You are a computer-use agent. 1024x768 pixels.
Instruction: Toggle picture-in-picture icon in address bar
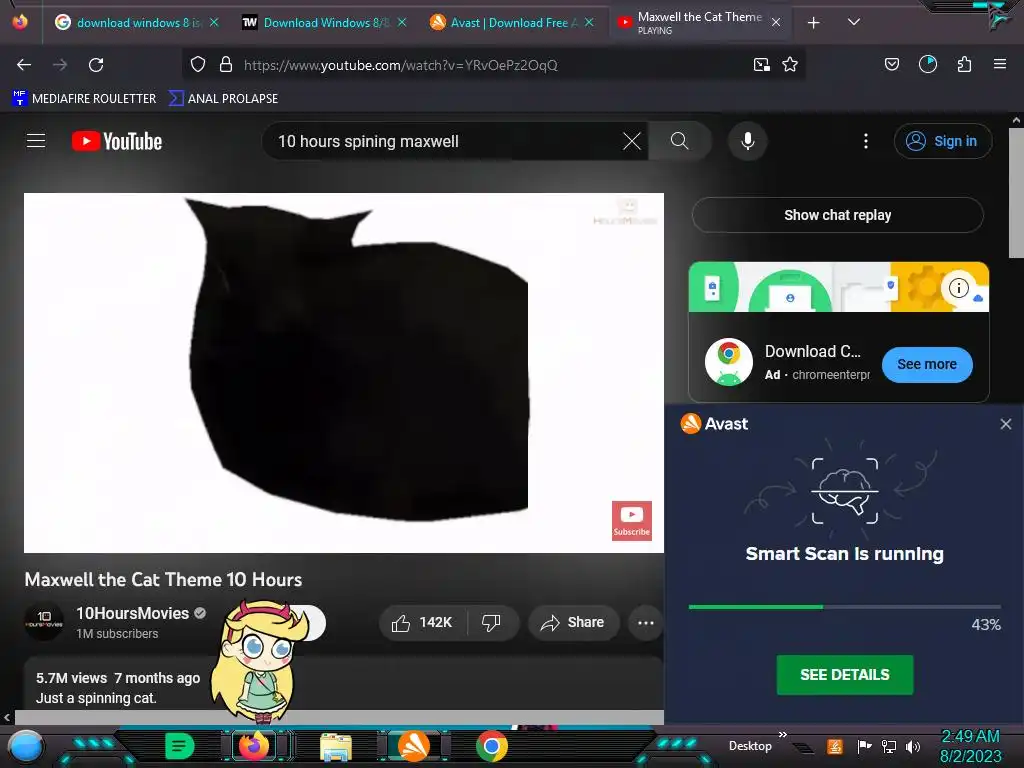761,65
